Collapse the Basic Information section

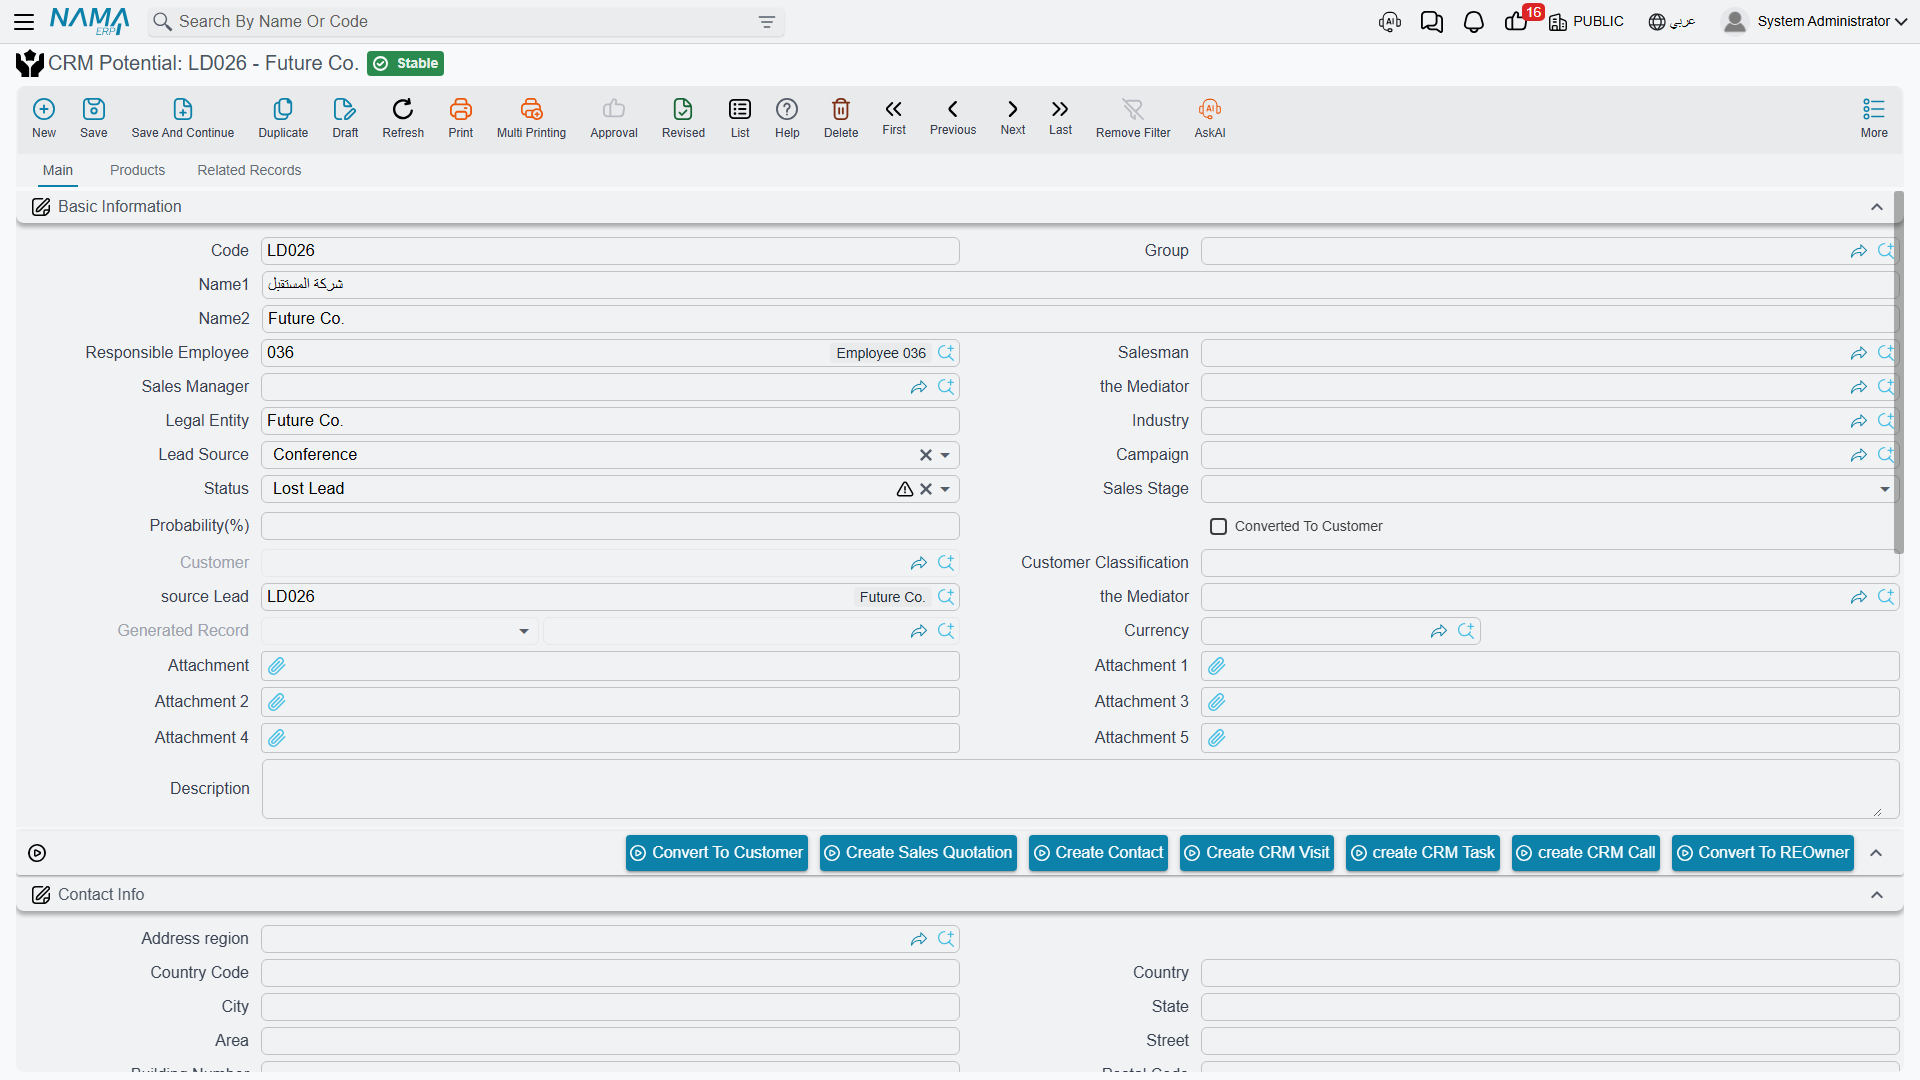[x=1877, y=207]
